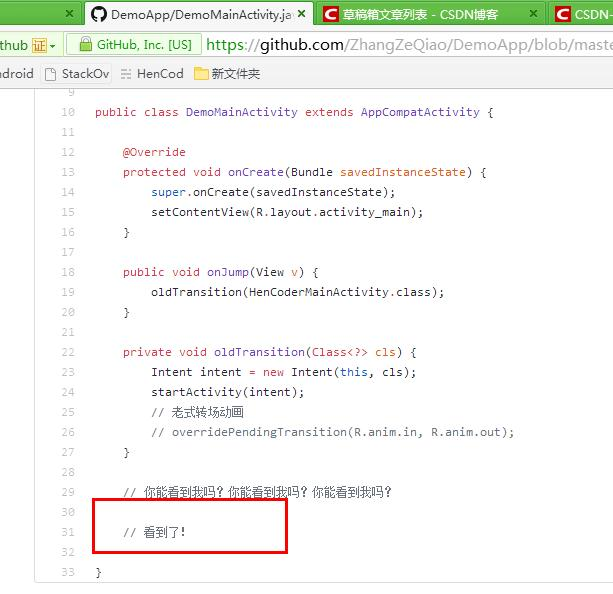Screen dimensions: 613x594
Task: Click the orange 证 icon
Action: 39,45
